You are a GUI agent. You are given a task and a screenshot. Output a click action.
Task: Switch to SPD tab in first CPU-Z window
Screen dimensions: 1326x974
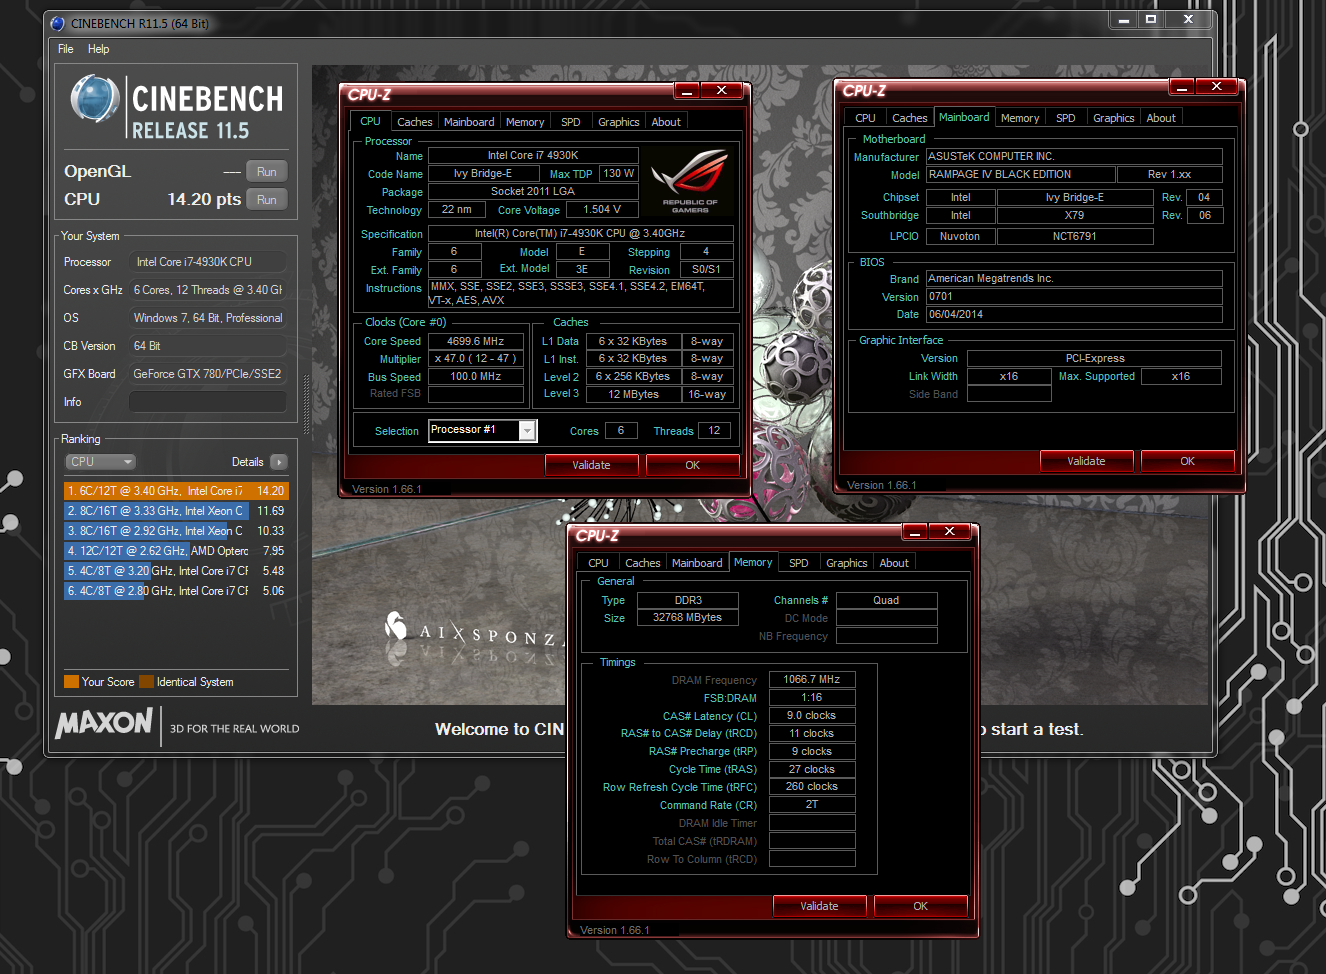pyautogui.click(x=571, y=122)
